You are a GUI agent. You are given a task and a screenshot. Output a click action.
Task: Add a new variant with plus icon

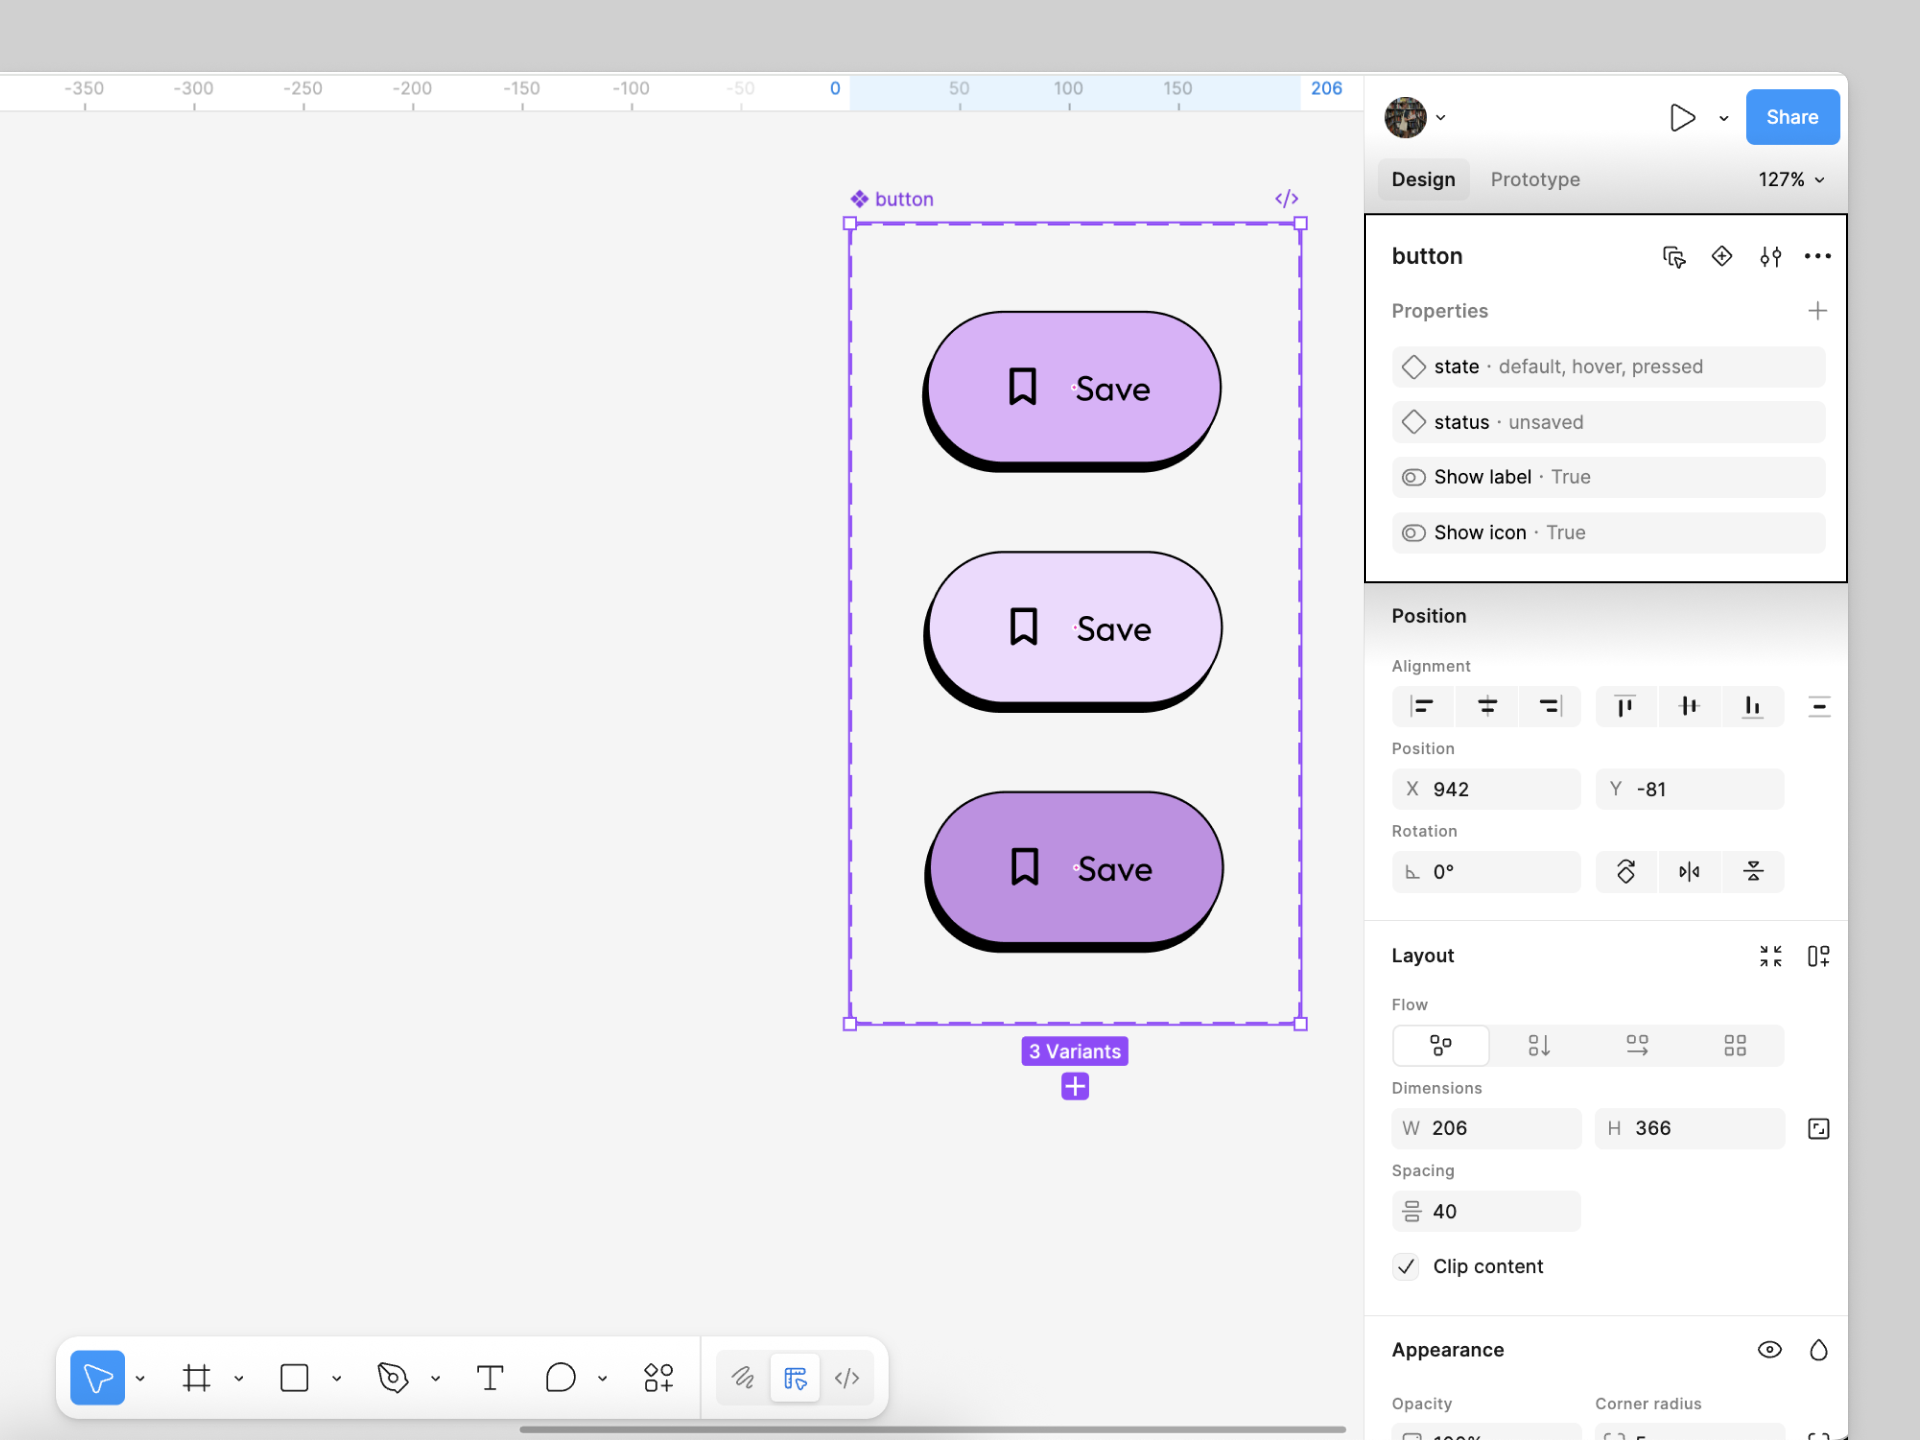coord(1075,1087)
